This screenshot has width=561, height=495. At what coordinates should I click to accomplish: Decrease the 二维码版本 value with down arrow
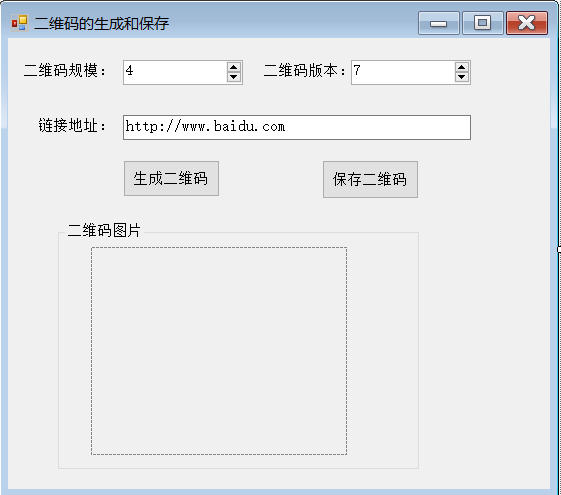point(462,77)
